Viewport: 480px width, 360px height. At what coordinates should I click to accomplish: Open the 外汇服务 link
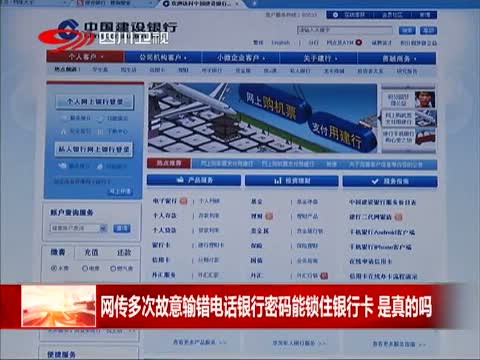click(164, 275)
